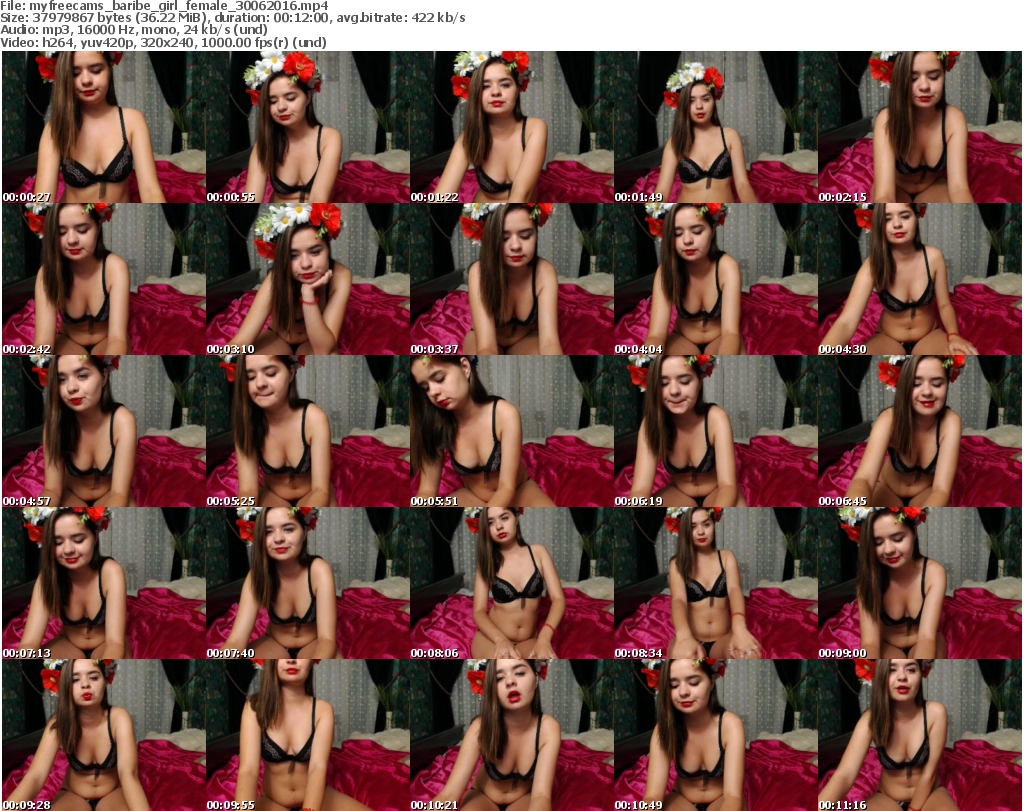This screenshot has width=1024, height=811.
Task: Pick the thumbnail stamped 00:08:34
Action: coord(716,584)
